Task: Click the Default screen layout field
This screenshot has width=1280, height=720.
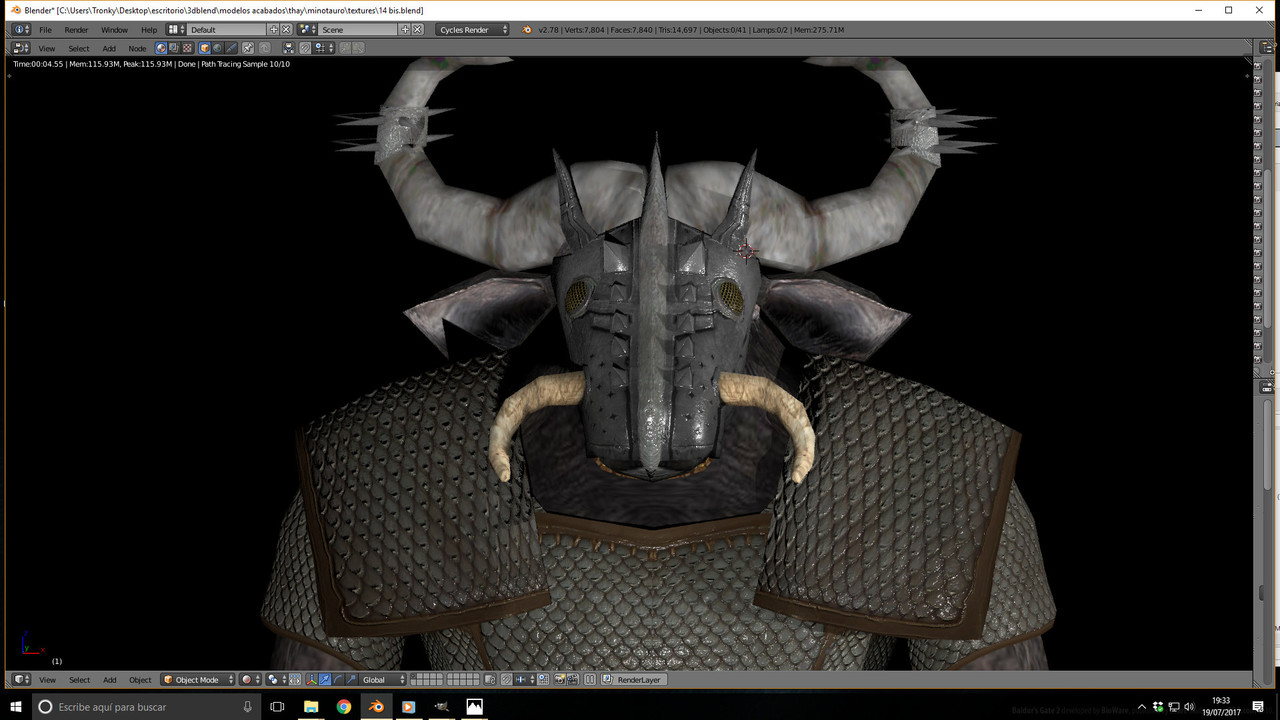Action: pyautogui.click(x=227, y=30)
